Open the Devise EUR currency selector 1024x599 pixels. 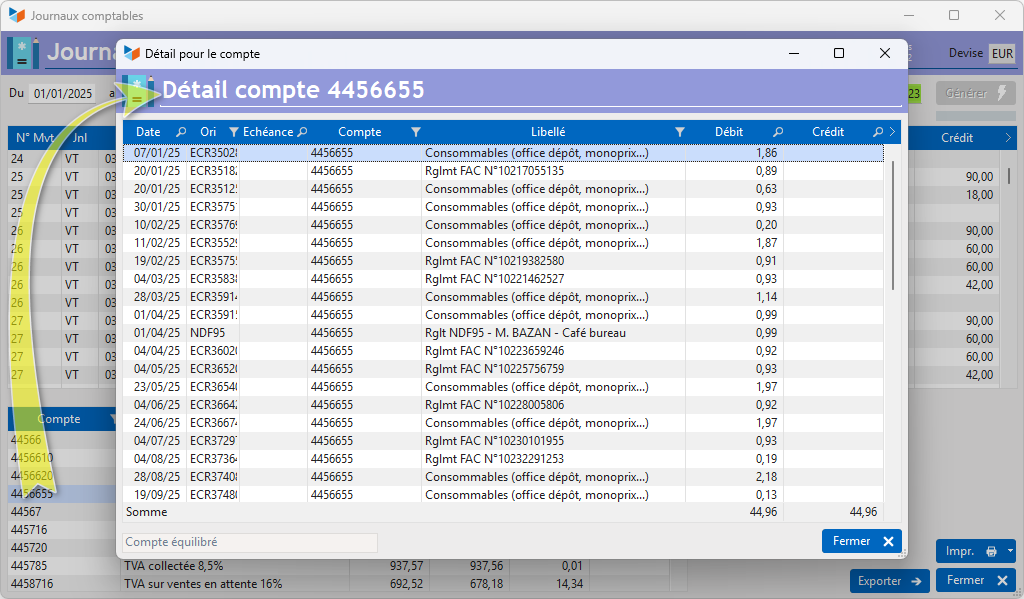point(1001,54)
